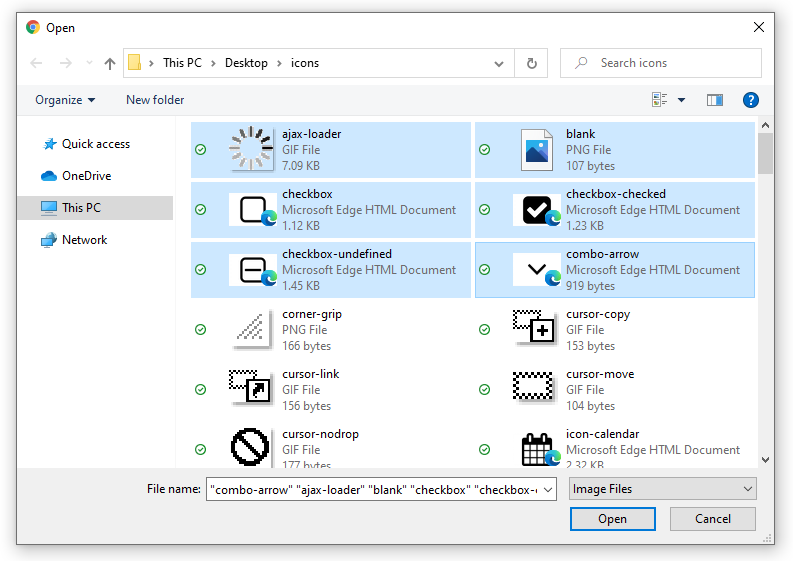This screenshot has width=793, height=561.
Task: Select the file name cursor-move
Action: tap(600, 374)
